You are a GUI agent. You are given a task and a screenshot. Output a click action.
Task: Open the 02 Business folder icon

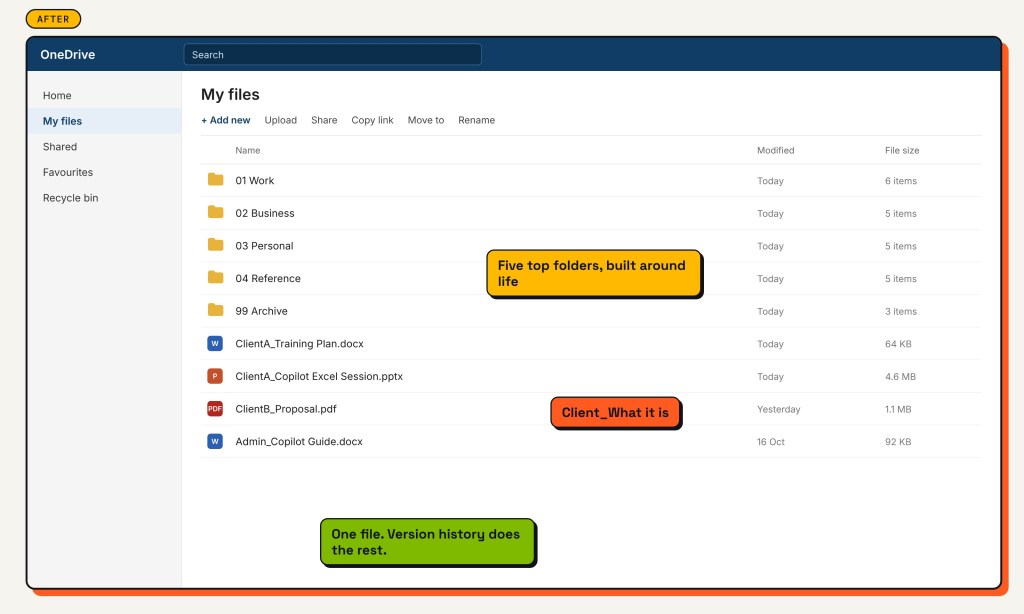216,212
